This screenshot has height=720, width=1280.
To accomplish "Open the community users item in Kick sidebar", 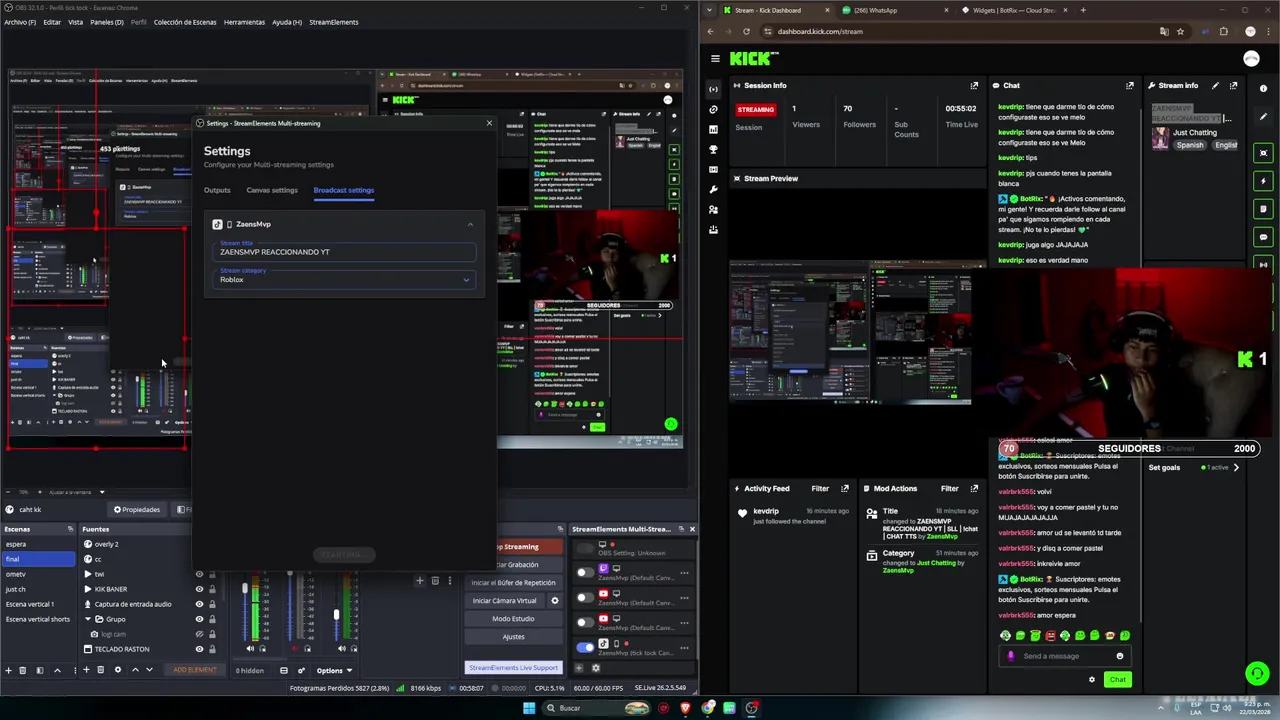I will tap(713, 209).
